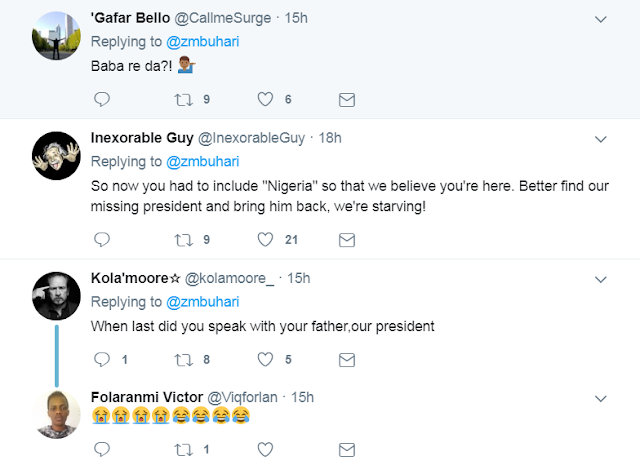Viewport: 640px width, 465px height.
Task: Share Kola'moore's tweet by direct message
Action: 346,359
